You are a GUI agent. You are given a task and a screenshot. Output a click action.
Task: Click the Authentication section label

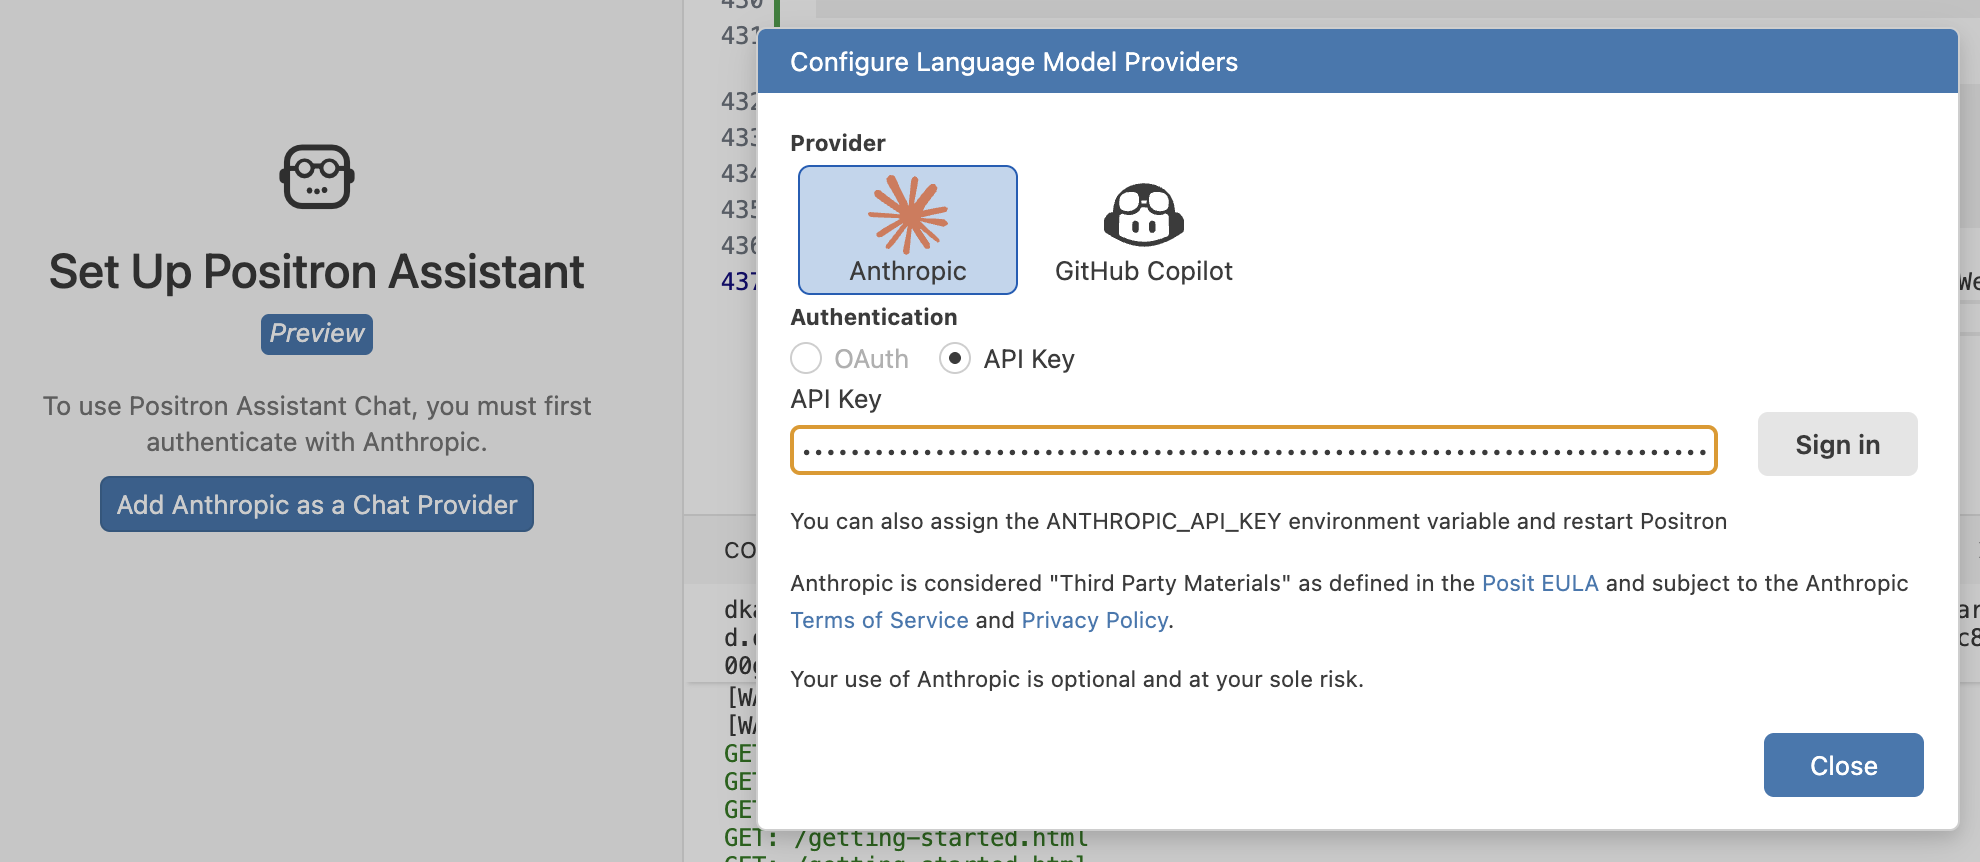click(873, 317)
